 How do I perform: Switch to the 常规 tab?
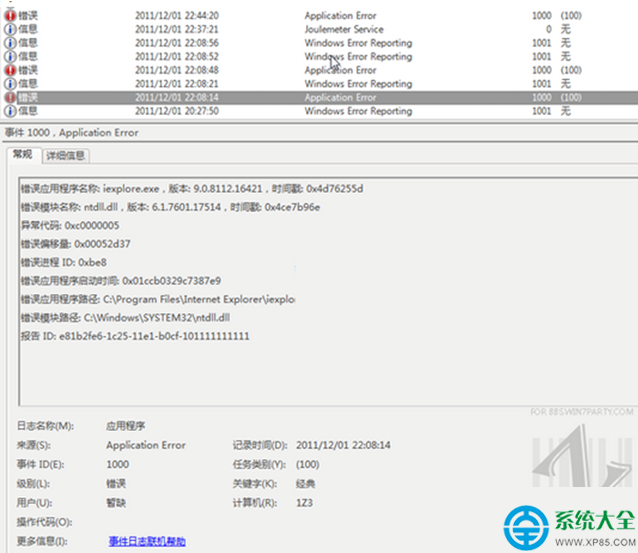point(23,154)
